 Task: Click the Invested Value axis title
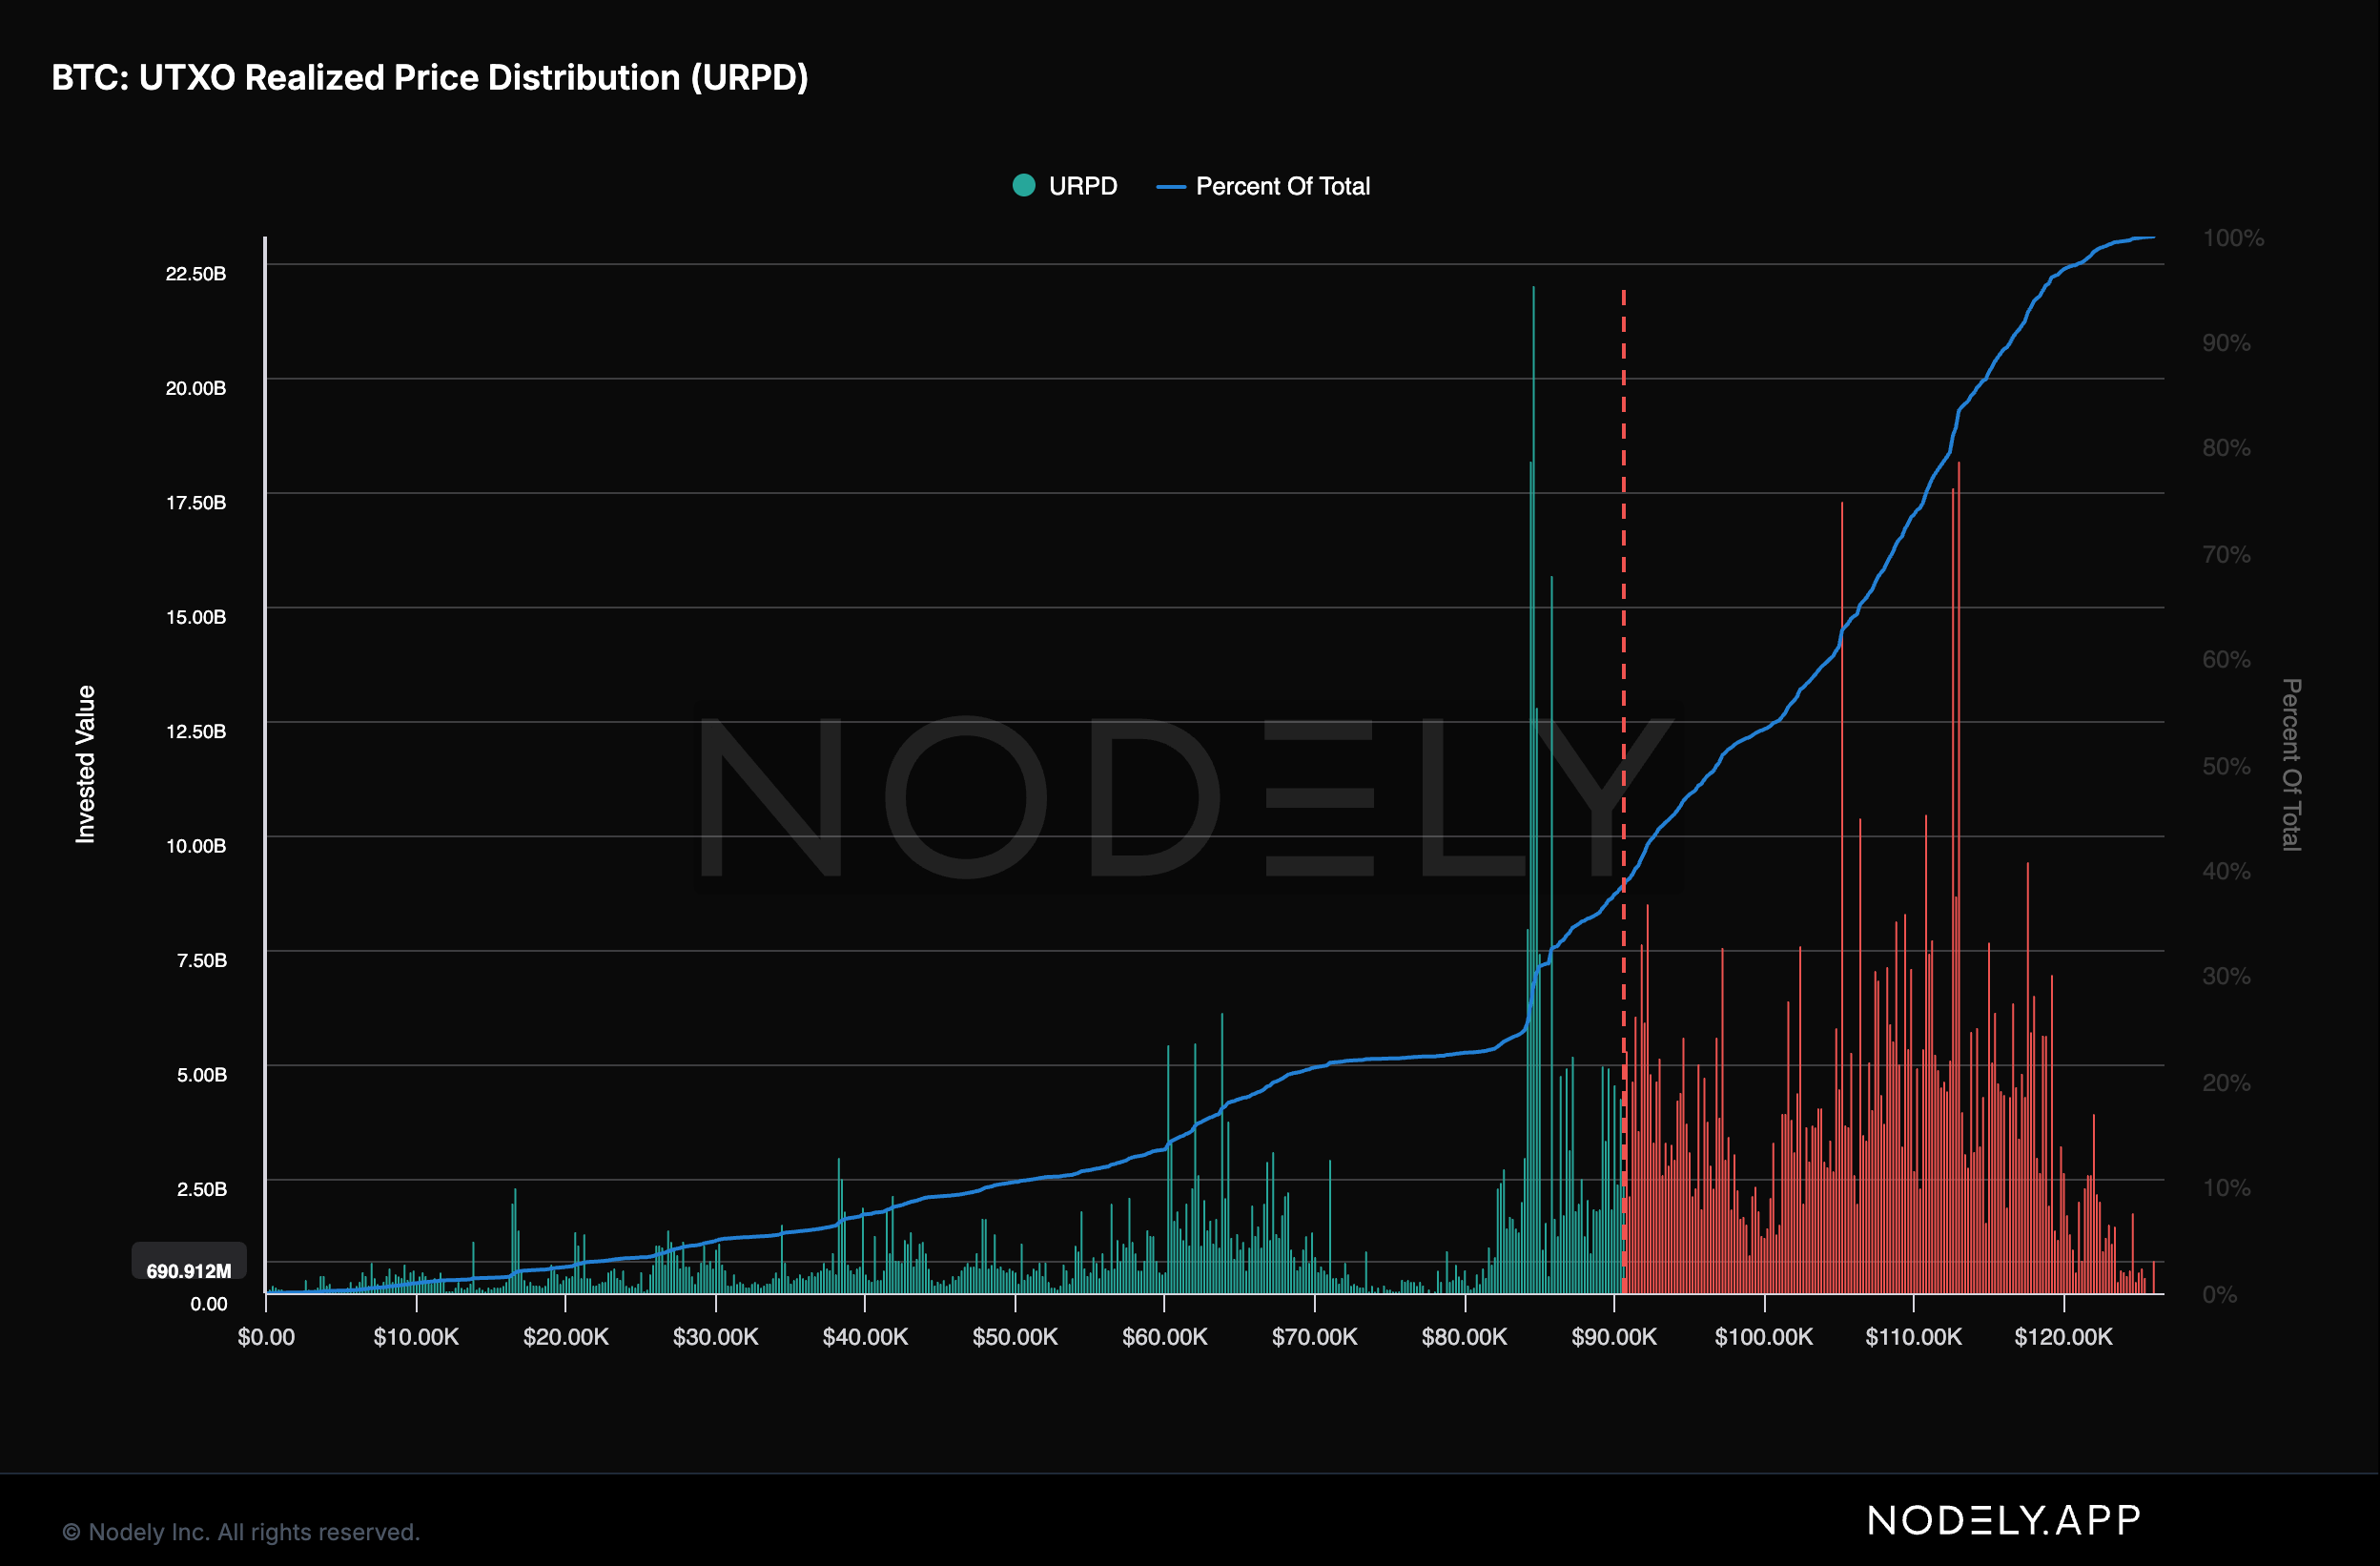tap(86, 764)
